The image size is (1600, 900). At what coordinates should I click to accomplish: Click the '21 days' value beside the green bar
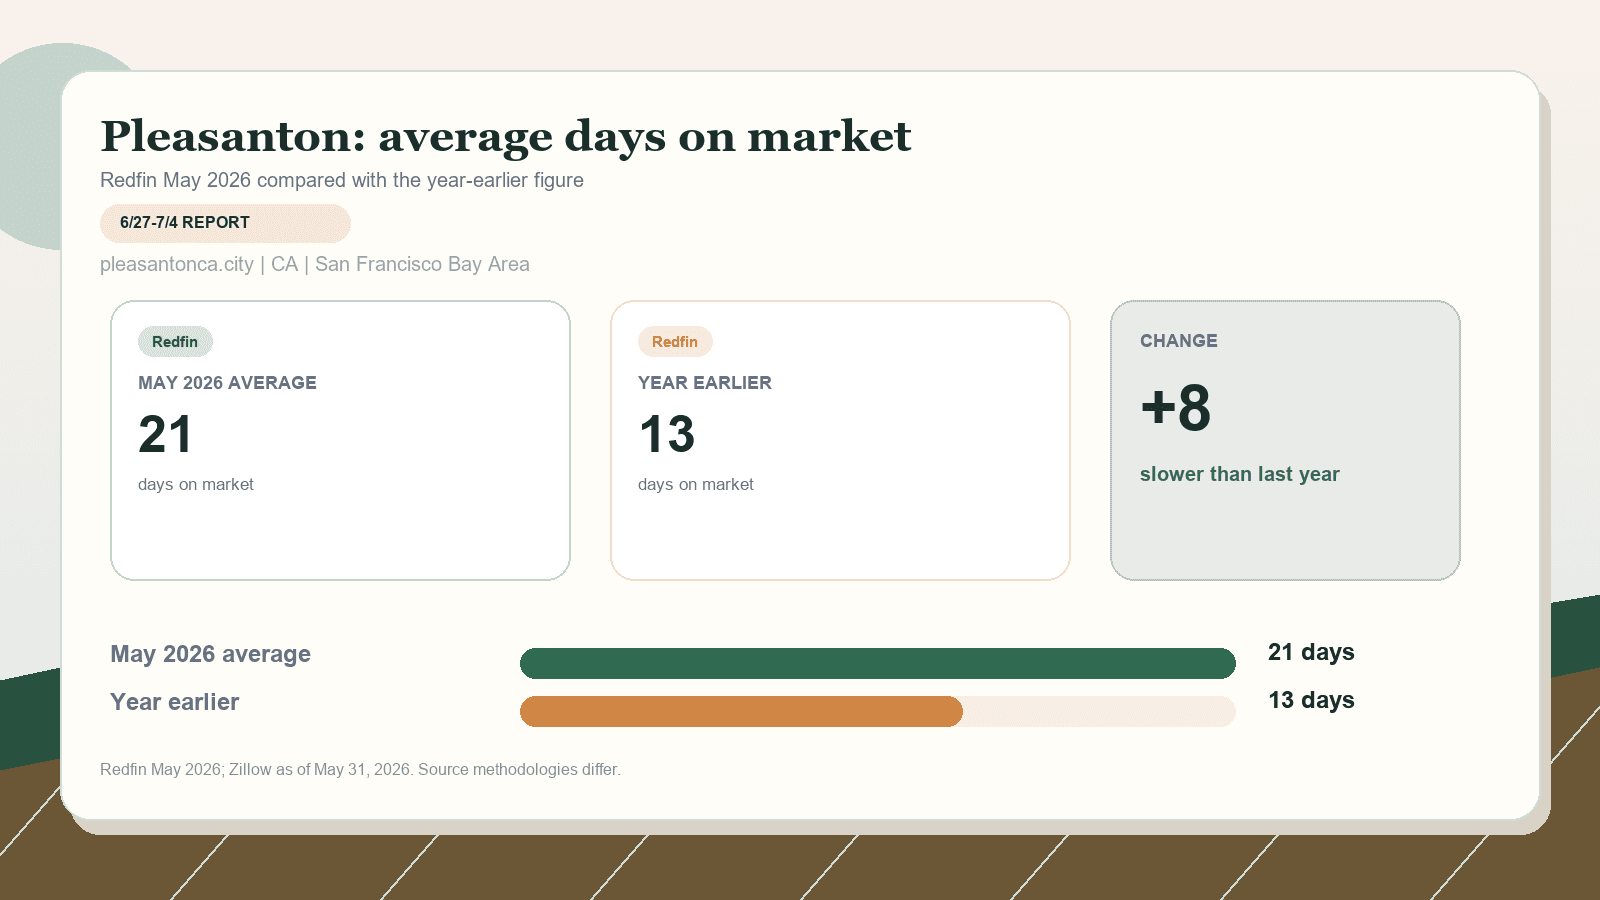[x=1311, y=652]
